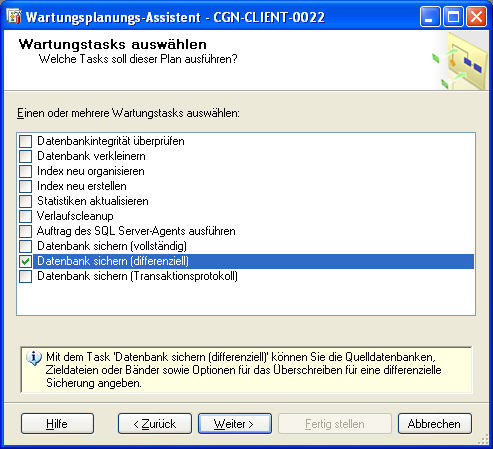Toggle the Verlaufscleanup checkbox
Screen dimensions: 493x449
25,216
